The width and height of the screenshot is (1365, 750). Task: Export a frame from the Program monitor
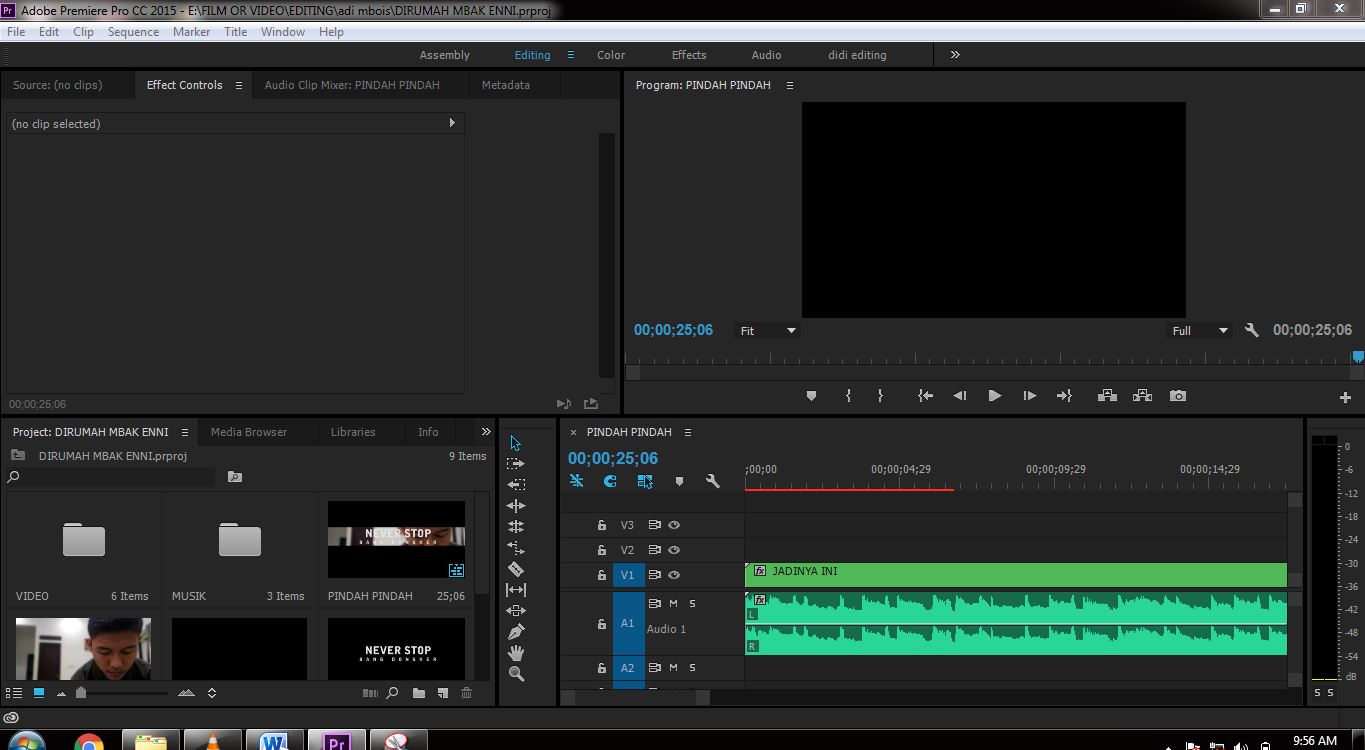[x=1177, y=395]
